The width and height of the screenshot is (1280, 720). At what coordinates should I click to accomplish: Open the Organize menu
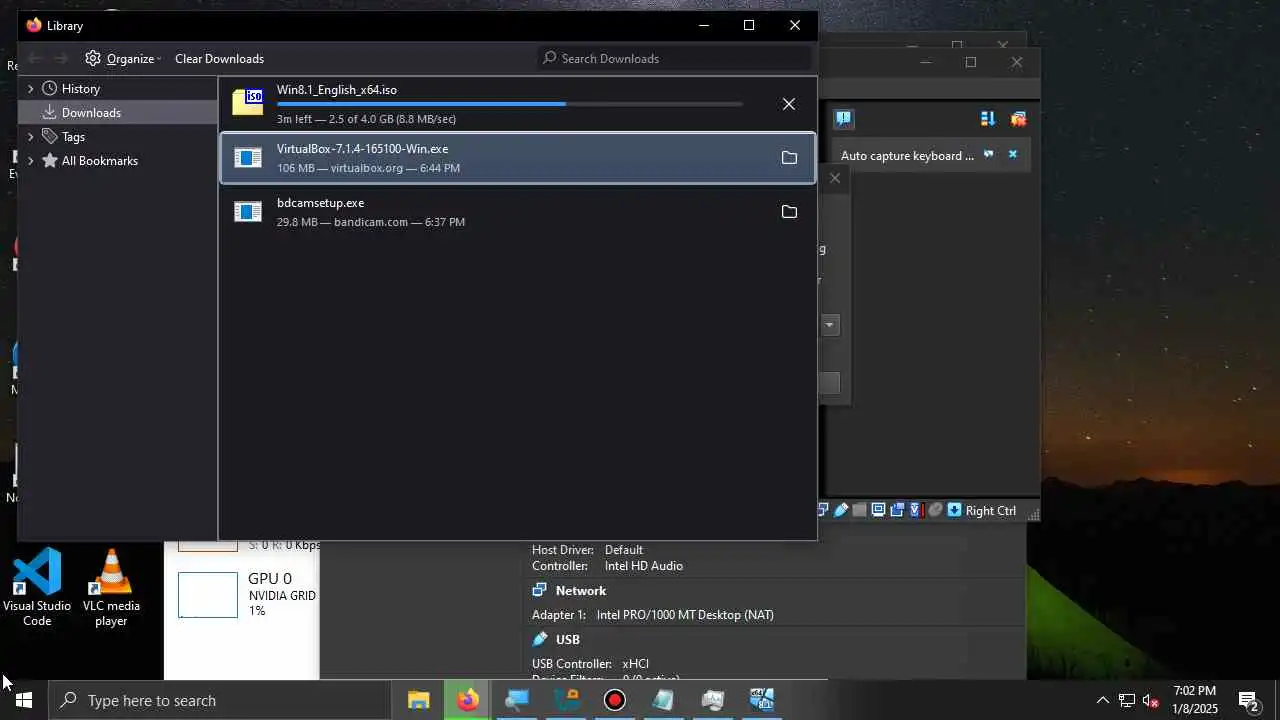(123, 58)
